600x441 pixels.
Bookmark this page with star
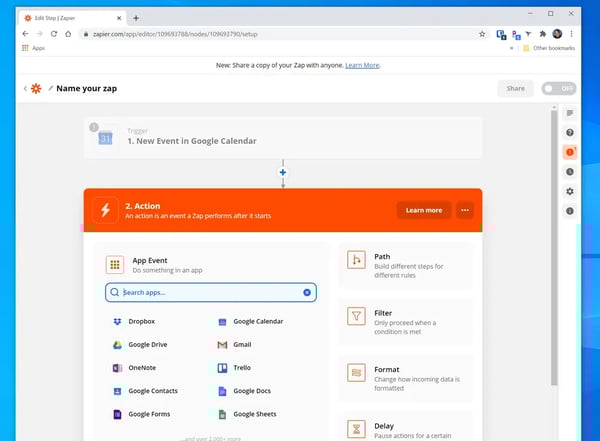pyautogui.click(x=482, y=34)
